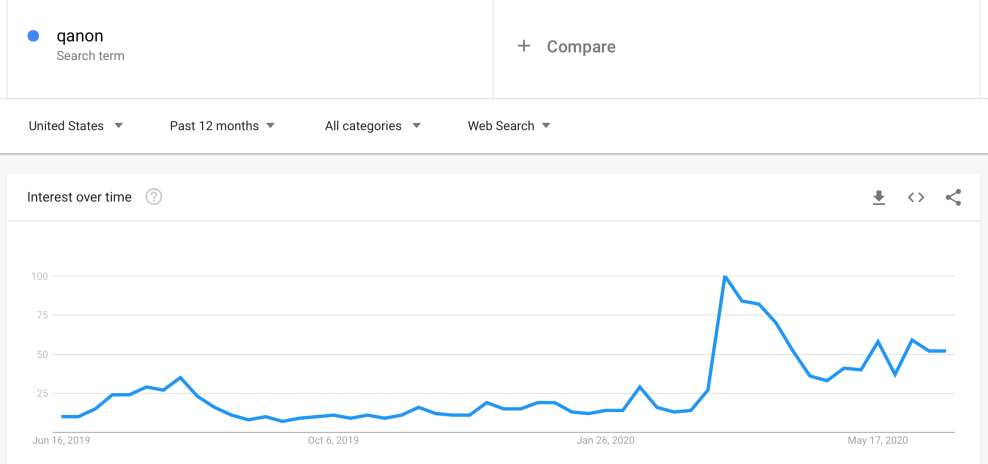The width and height of the screenshot is (988, 464).
Task: Click the 75 gridline value label
Action: pyautogui.click(x=40, y=315)
